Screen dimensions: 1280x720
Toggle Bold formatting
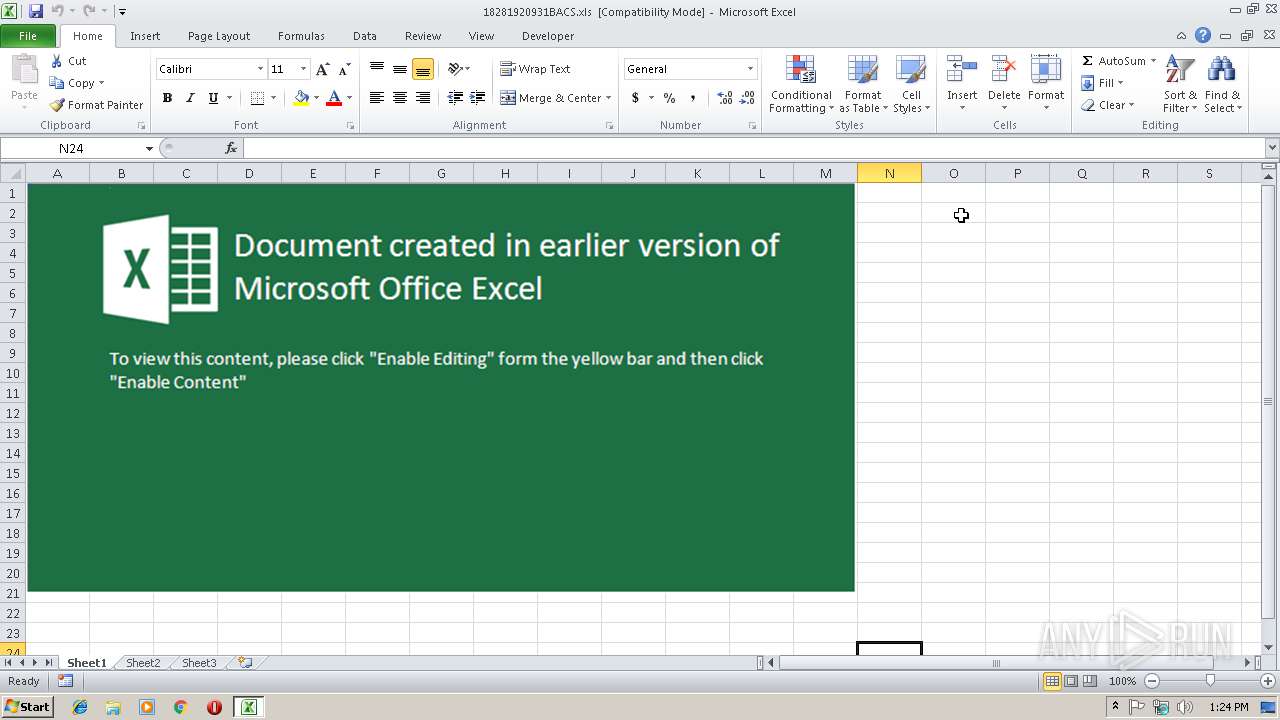pos(167,98)
